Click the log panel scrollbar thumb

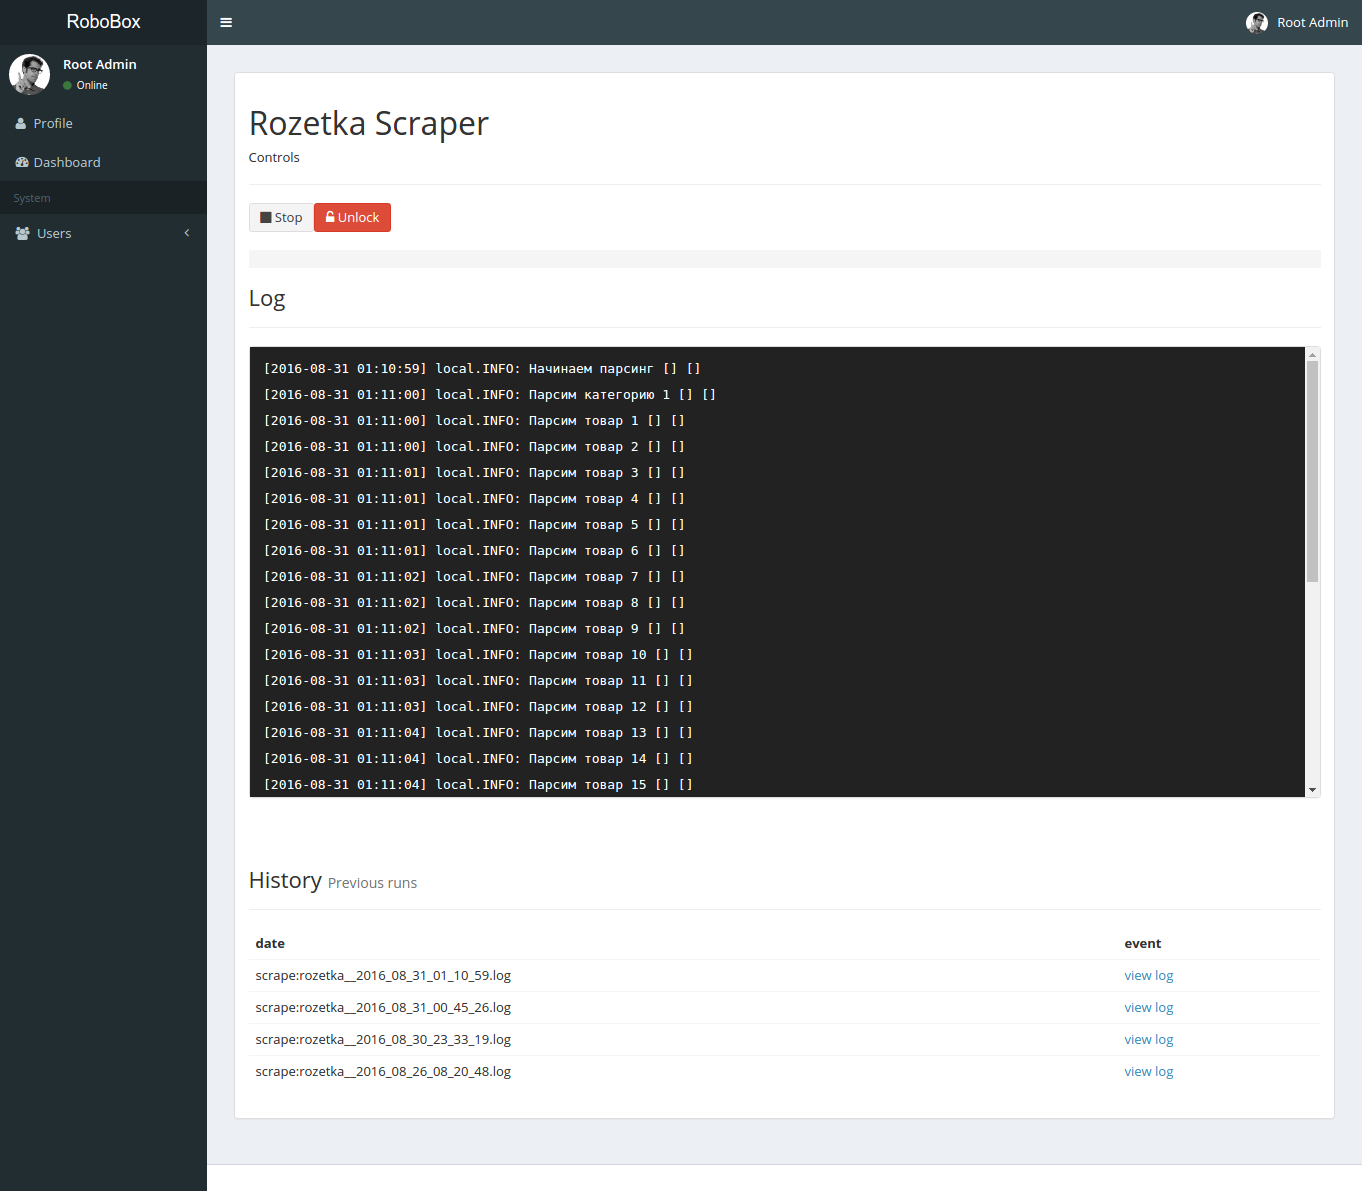[x=1312, y=471]
